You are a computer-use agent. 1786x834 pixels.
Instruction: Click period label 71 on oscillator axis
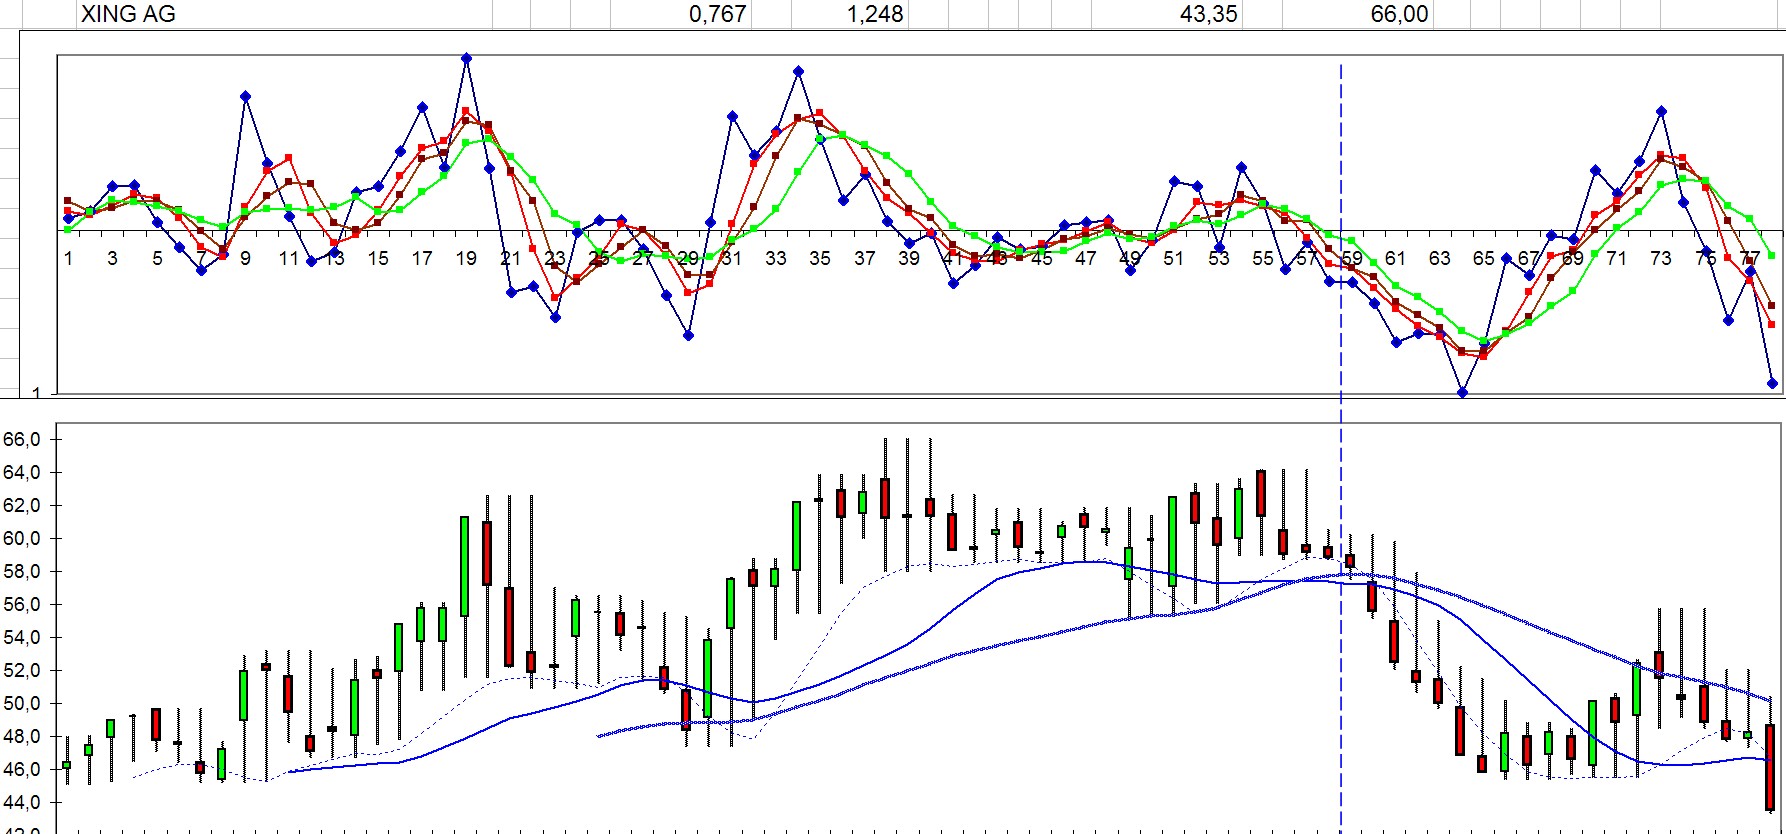point(1617,258)
